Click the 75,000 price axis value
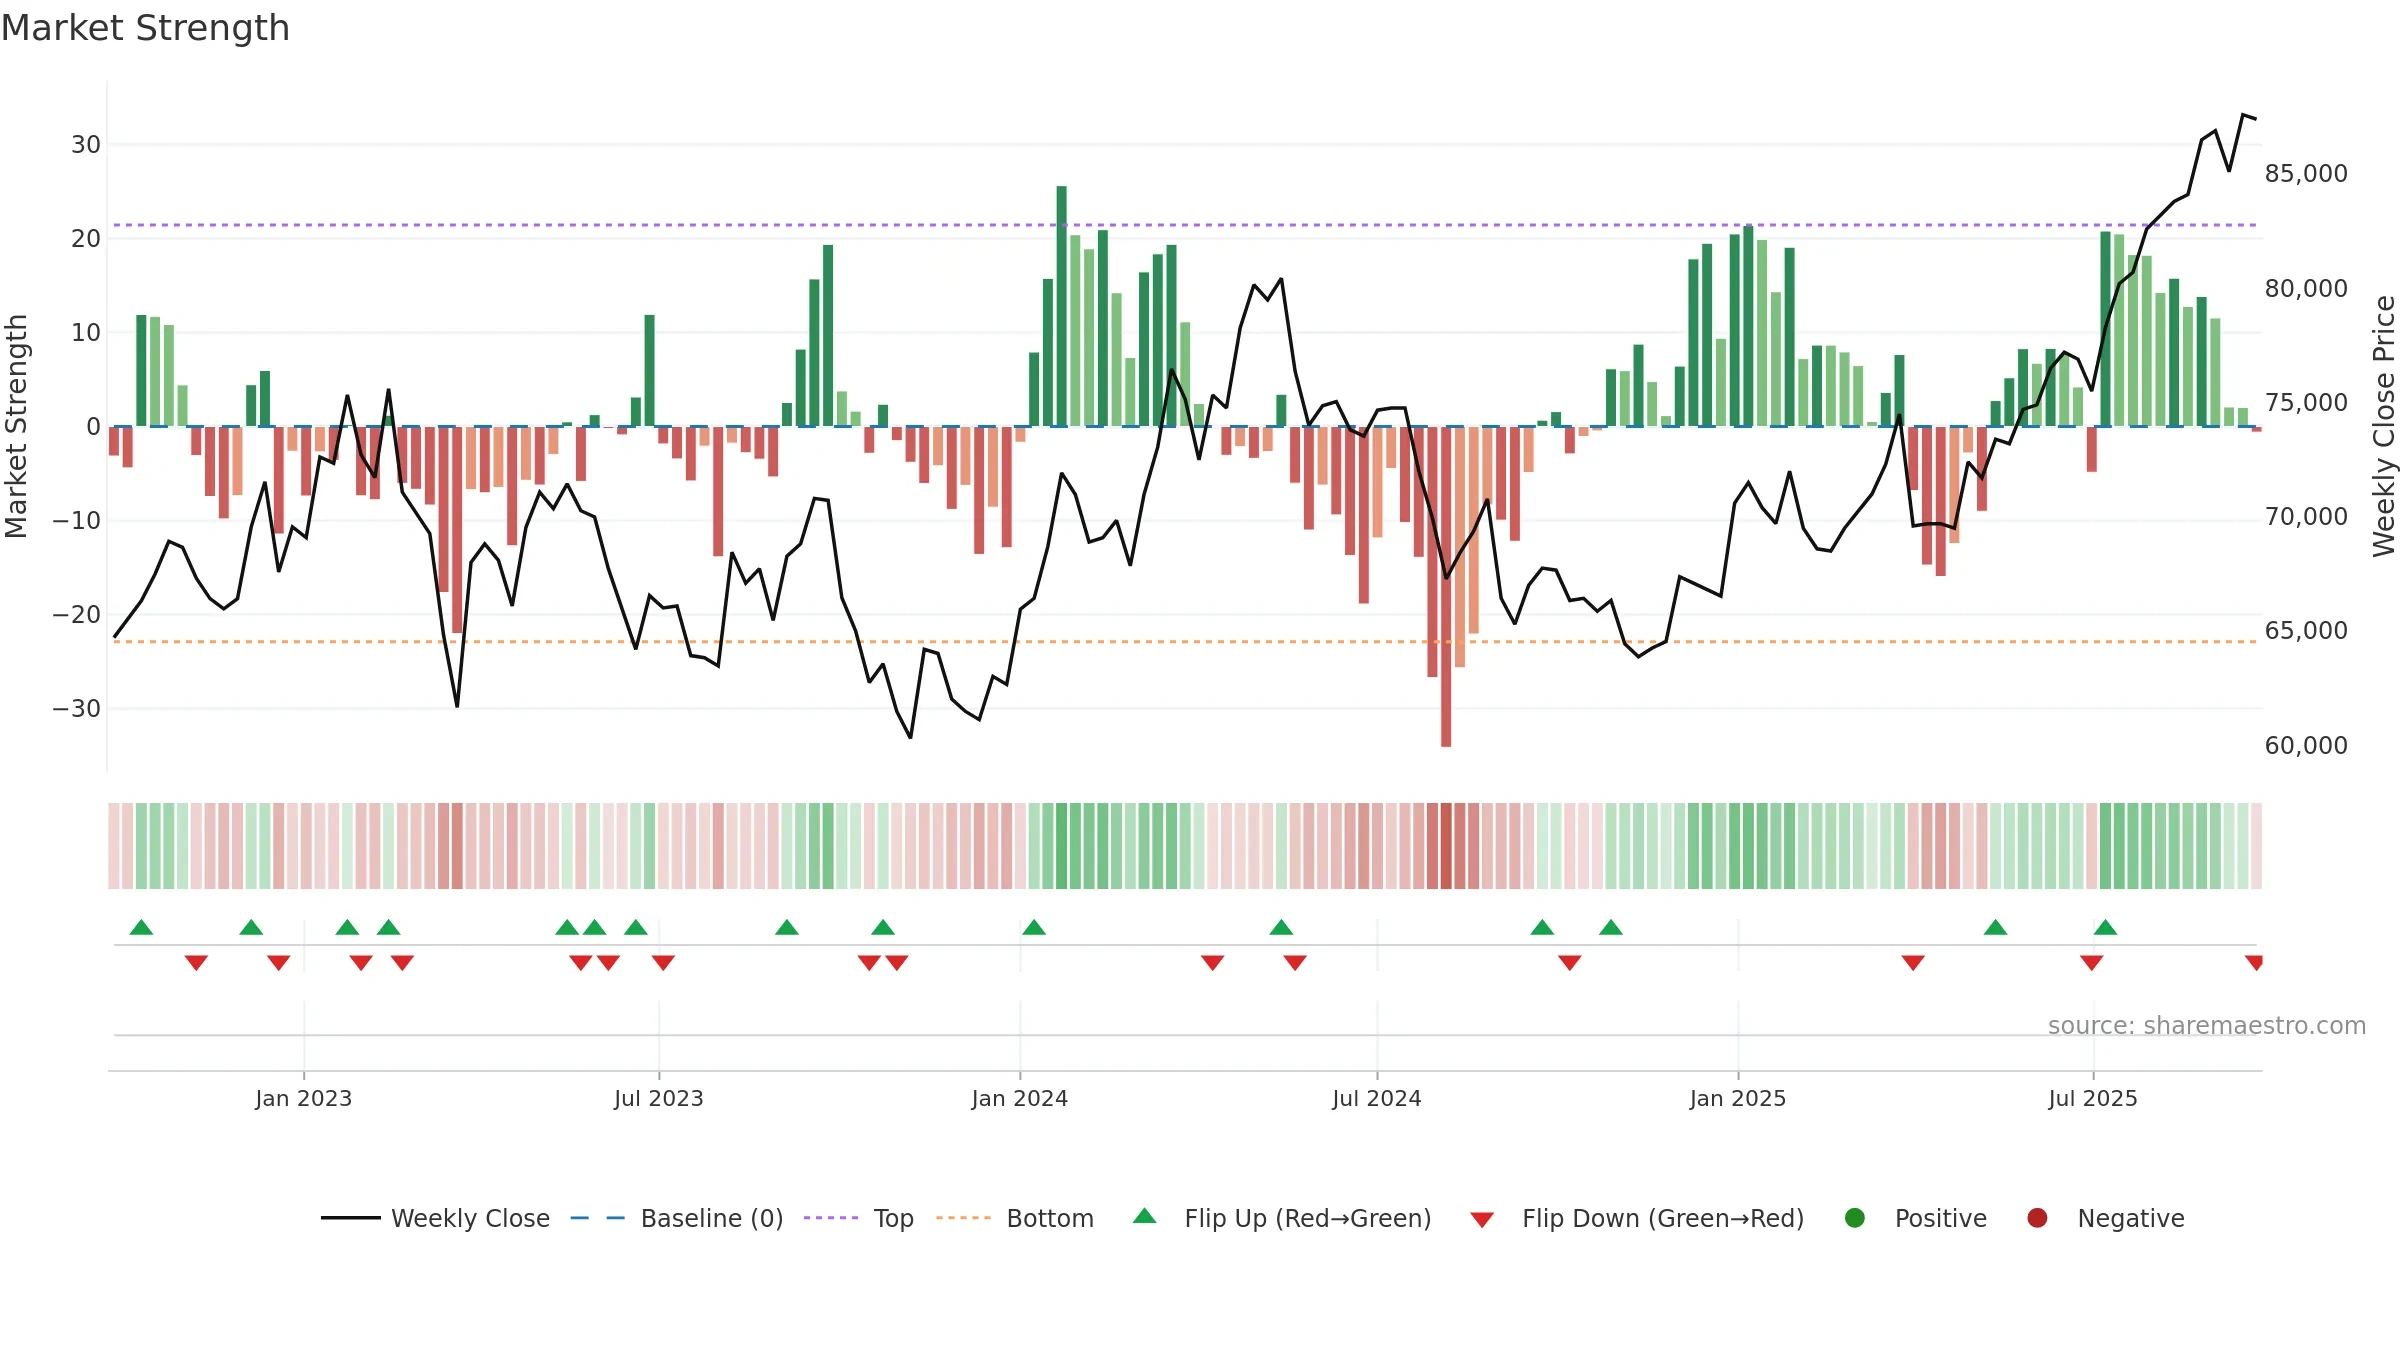The image size is (2400, 1350). [x=2306, y=403]
